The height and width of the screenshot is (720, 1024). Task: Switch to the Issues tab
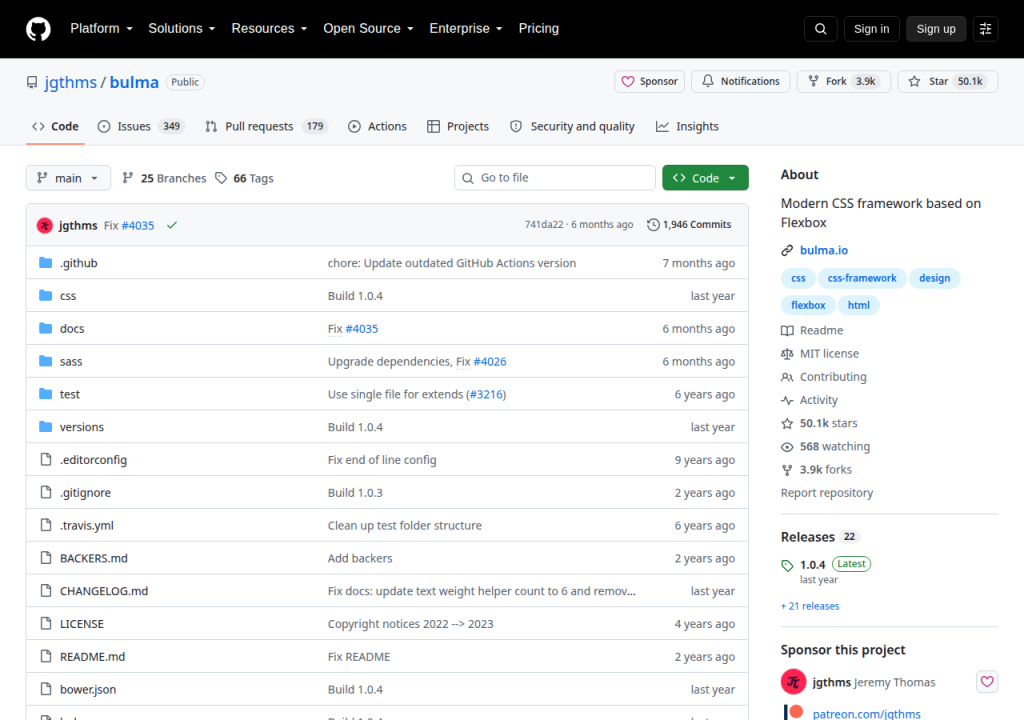pyautogui.click(x=140, y=126)
